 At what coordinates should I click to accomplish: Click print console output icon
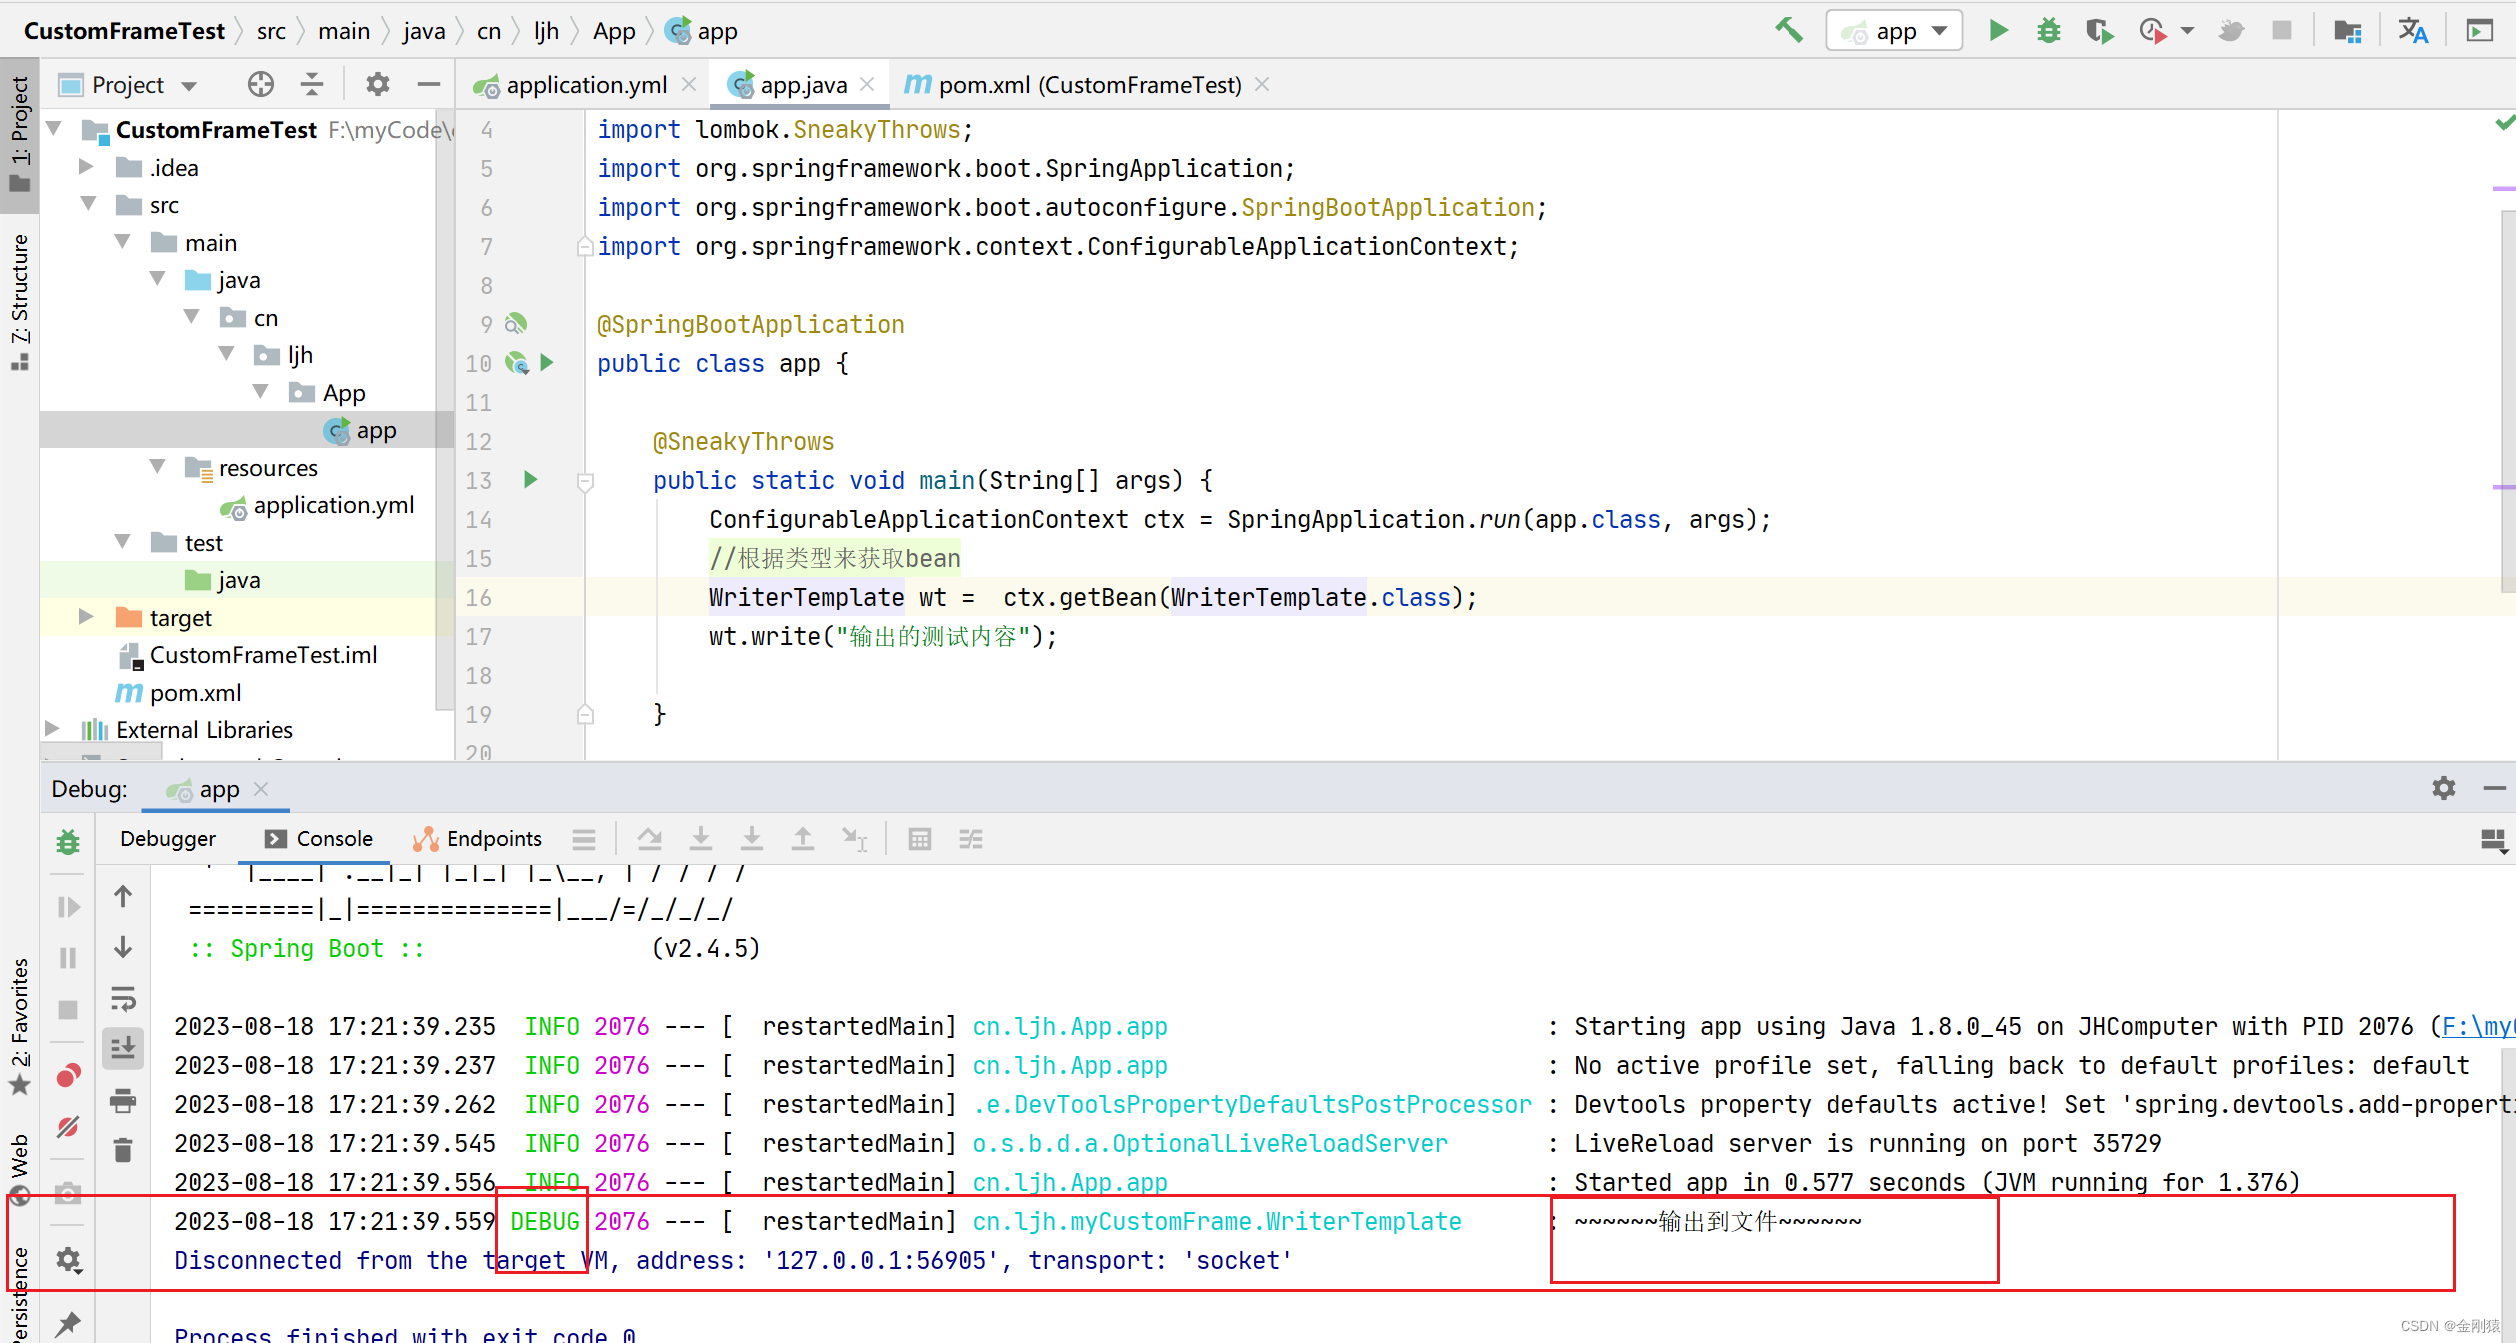coord(123,1101)
